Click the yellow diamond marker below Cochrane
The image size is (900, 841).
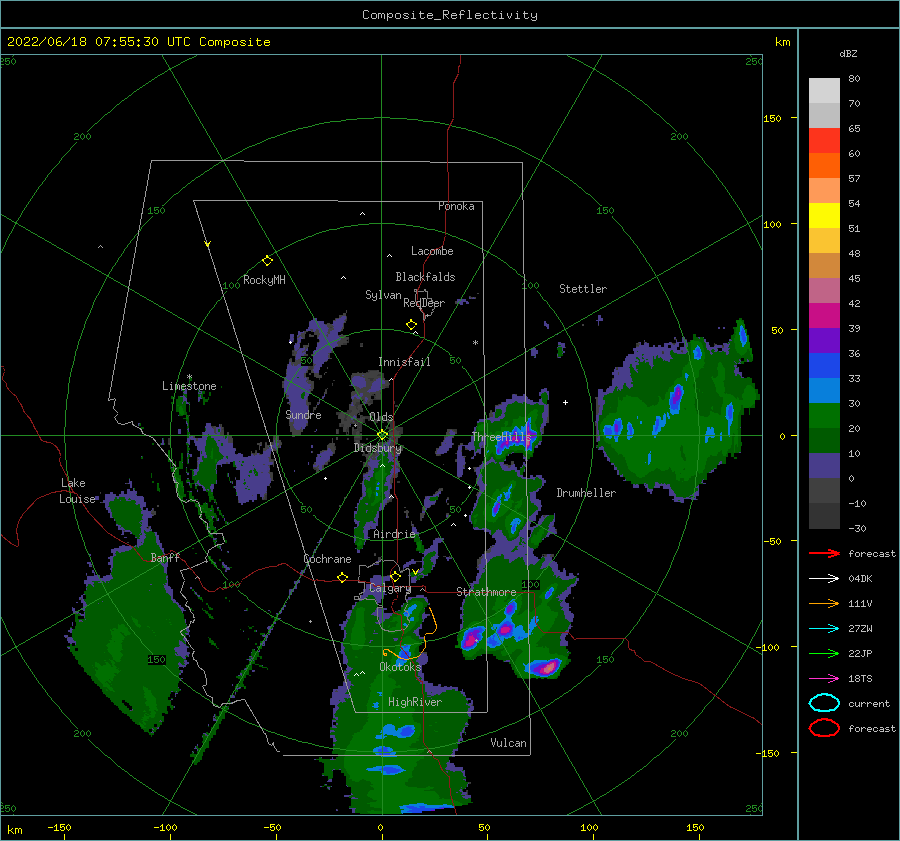[x=343, y=577]
